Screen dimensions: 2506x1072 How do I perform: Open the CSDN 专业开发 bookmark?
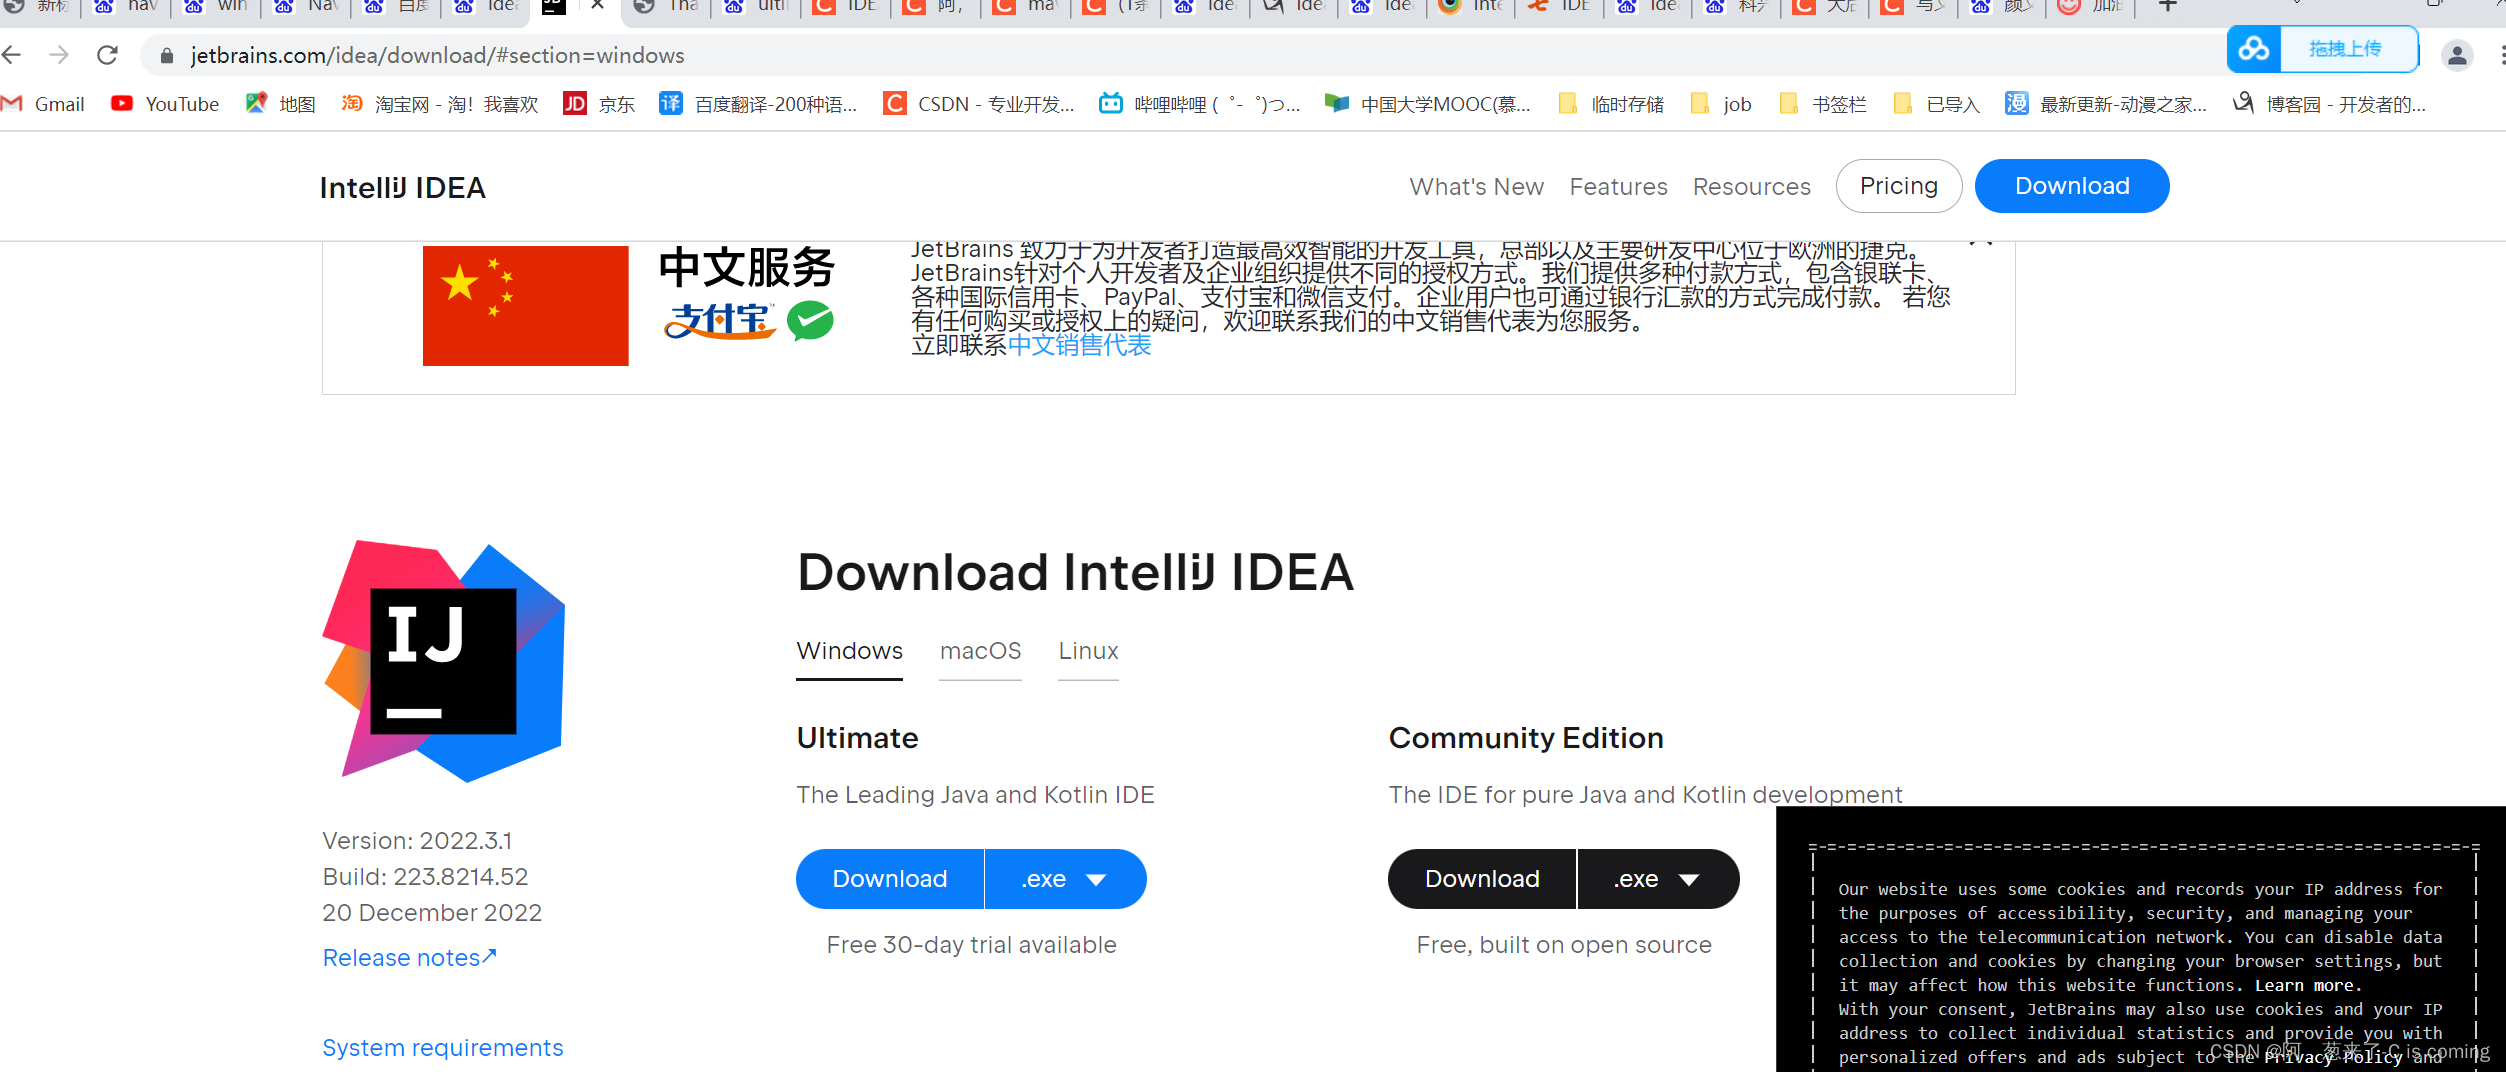point(979,104)
